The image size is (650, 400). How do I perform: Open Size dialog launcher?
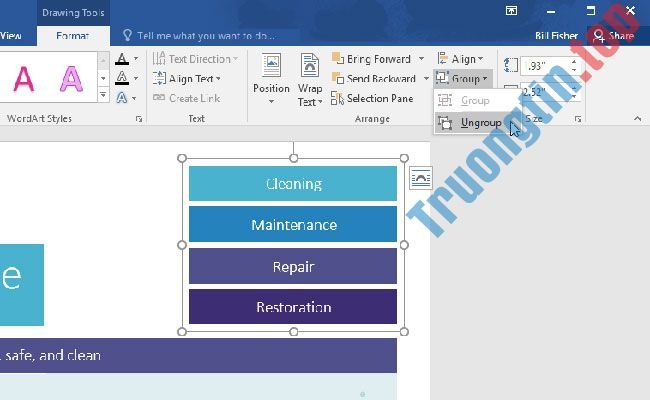(x=578, y=119)
